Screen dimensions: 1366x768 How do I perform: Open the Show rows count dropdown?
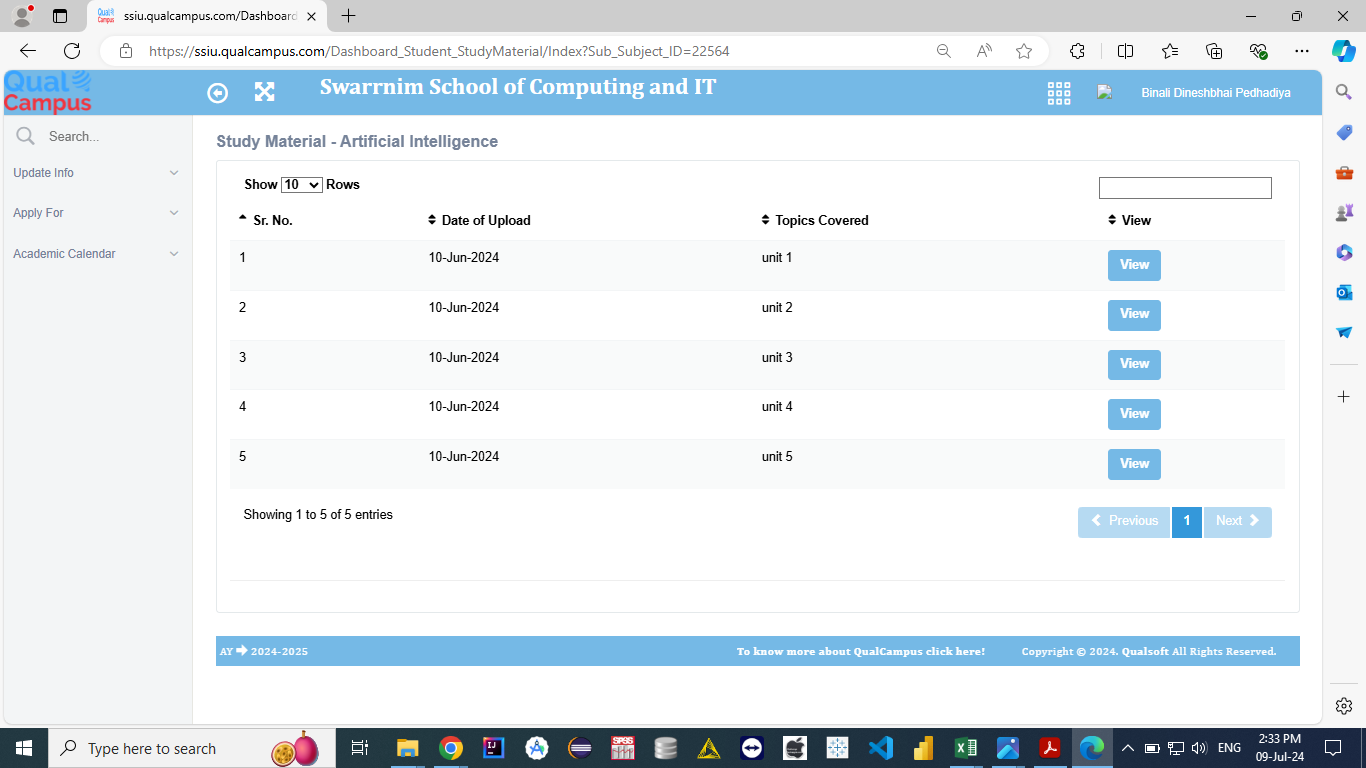[x=302, y=185]
